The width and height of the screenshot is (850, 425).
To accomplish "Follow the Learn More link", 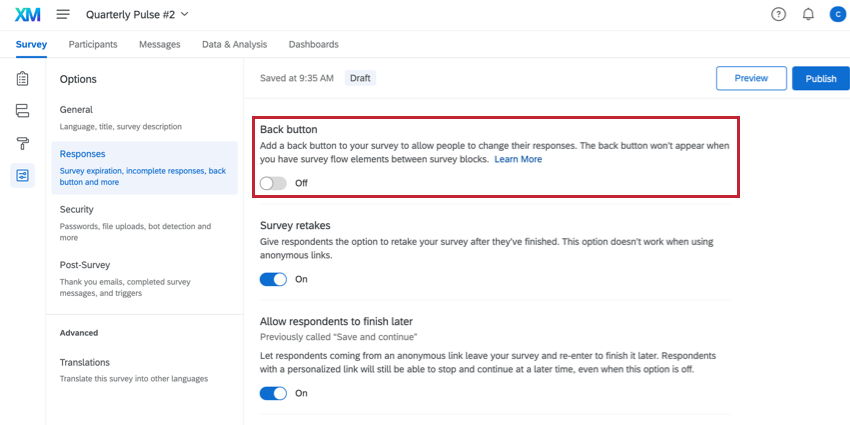I will pos(518,159).
